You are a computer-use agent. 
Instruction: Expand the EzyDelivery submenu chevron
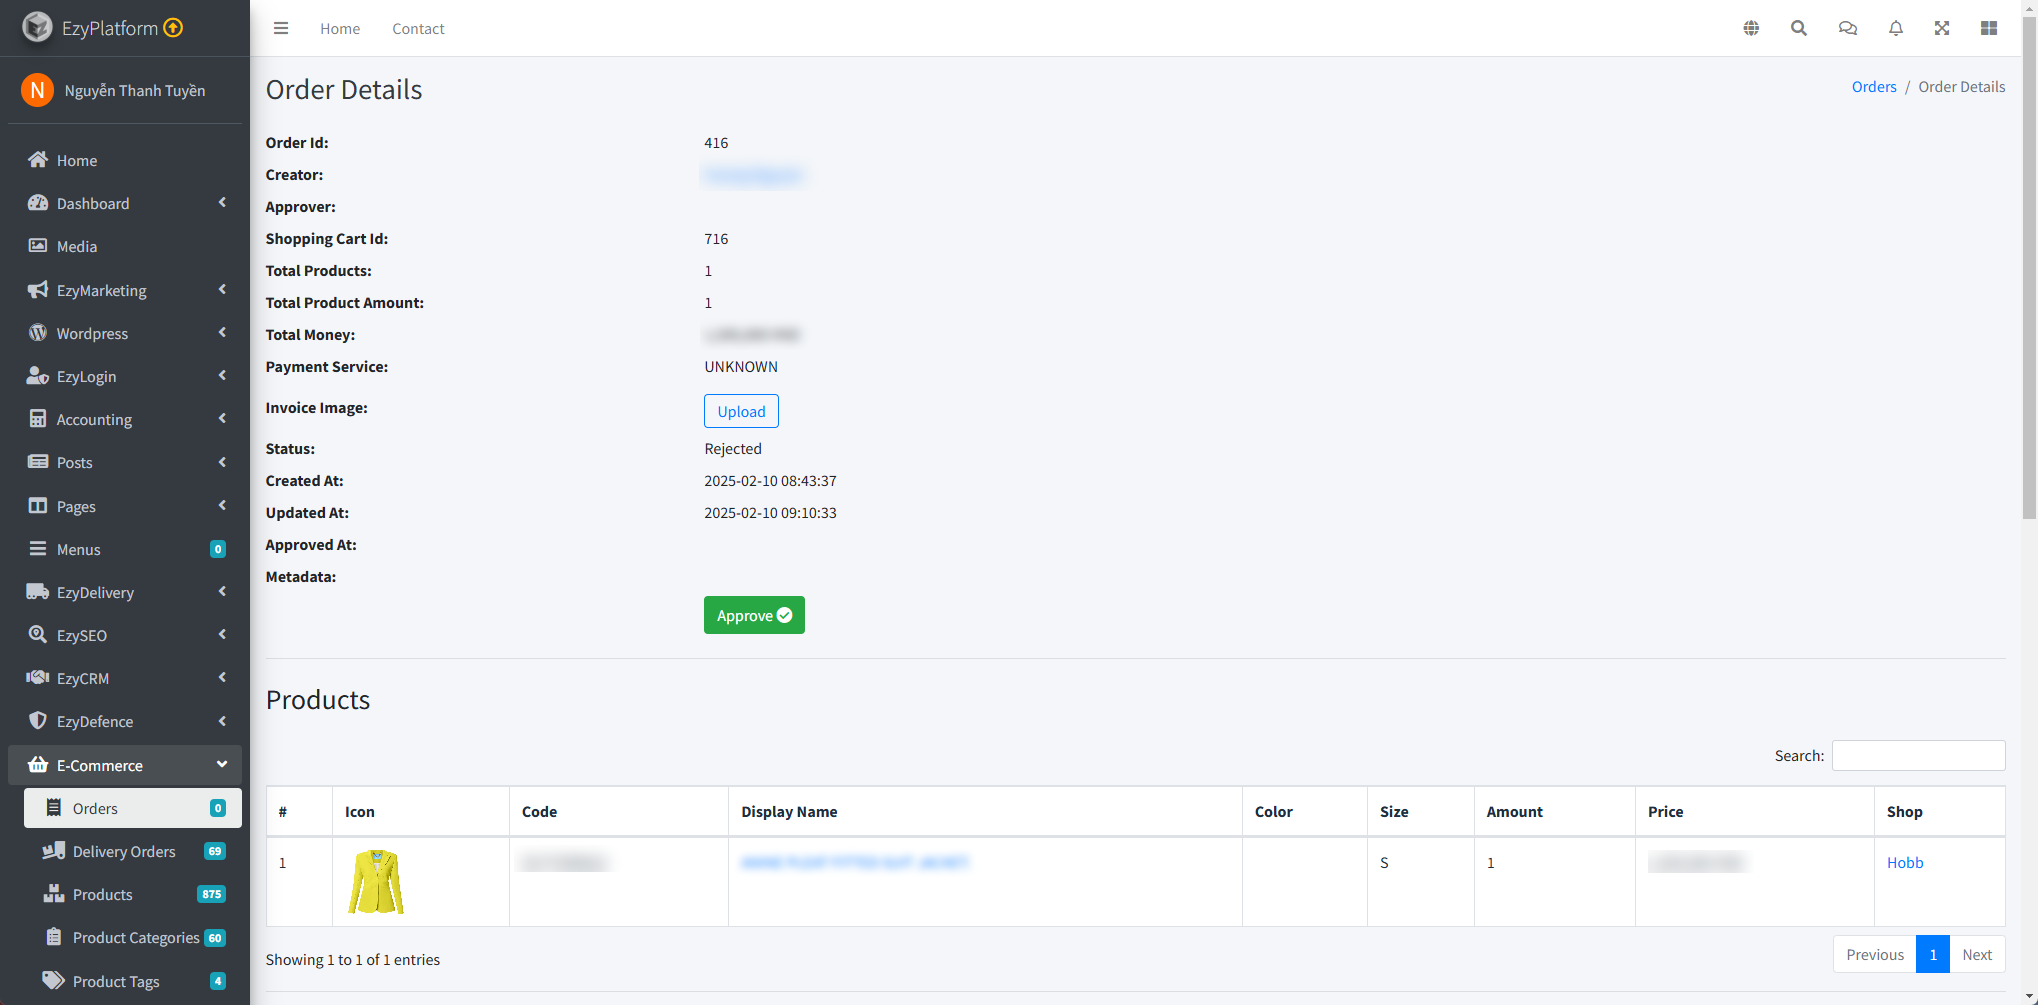222,592
